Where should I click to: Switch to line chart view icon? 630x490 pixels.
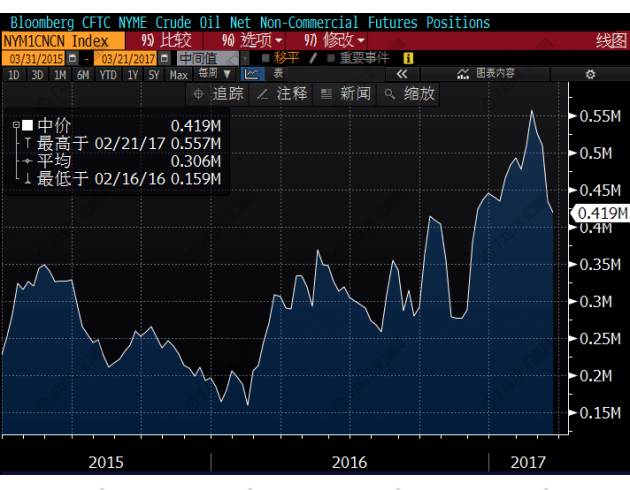pyautogui.click(x=250, y=74)
